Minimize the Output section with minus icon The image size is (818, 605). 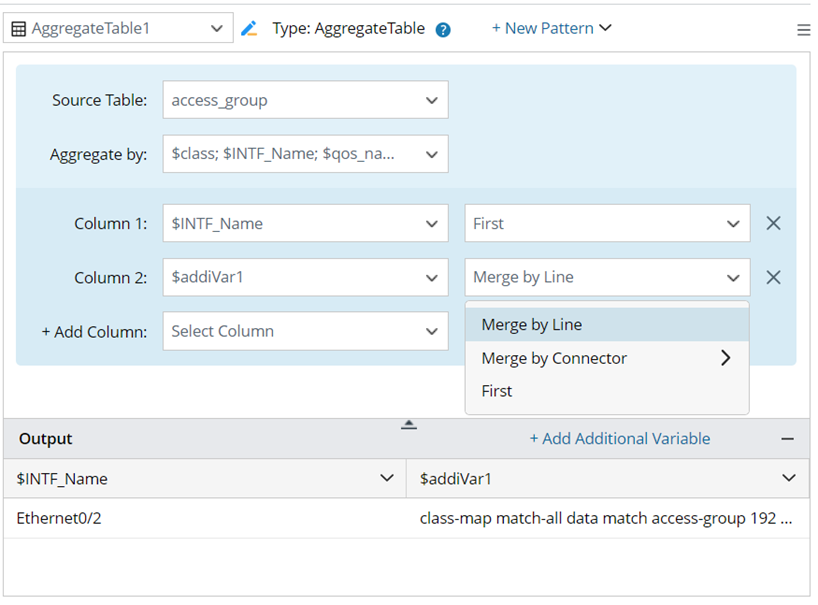[x=788, y=439]
